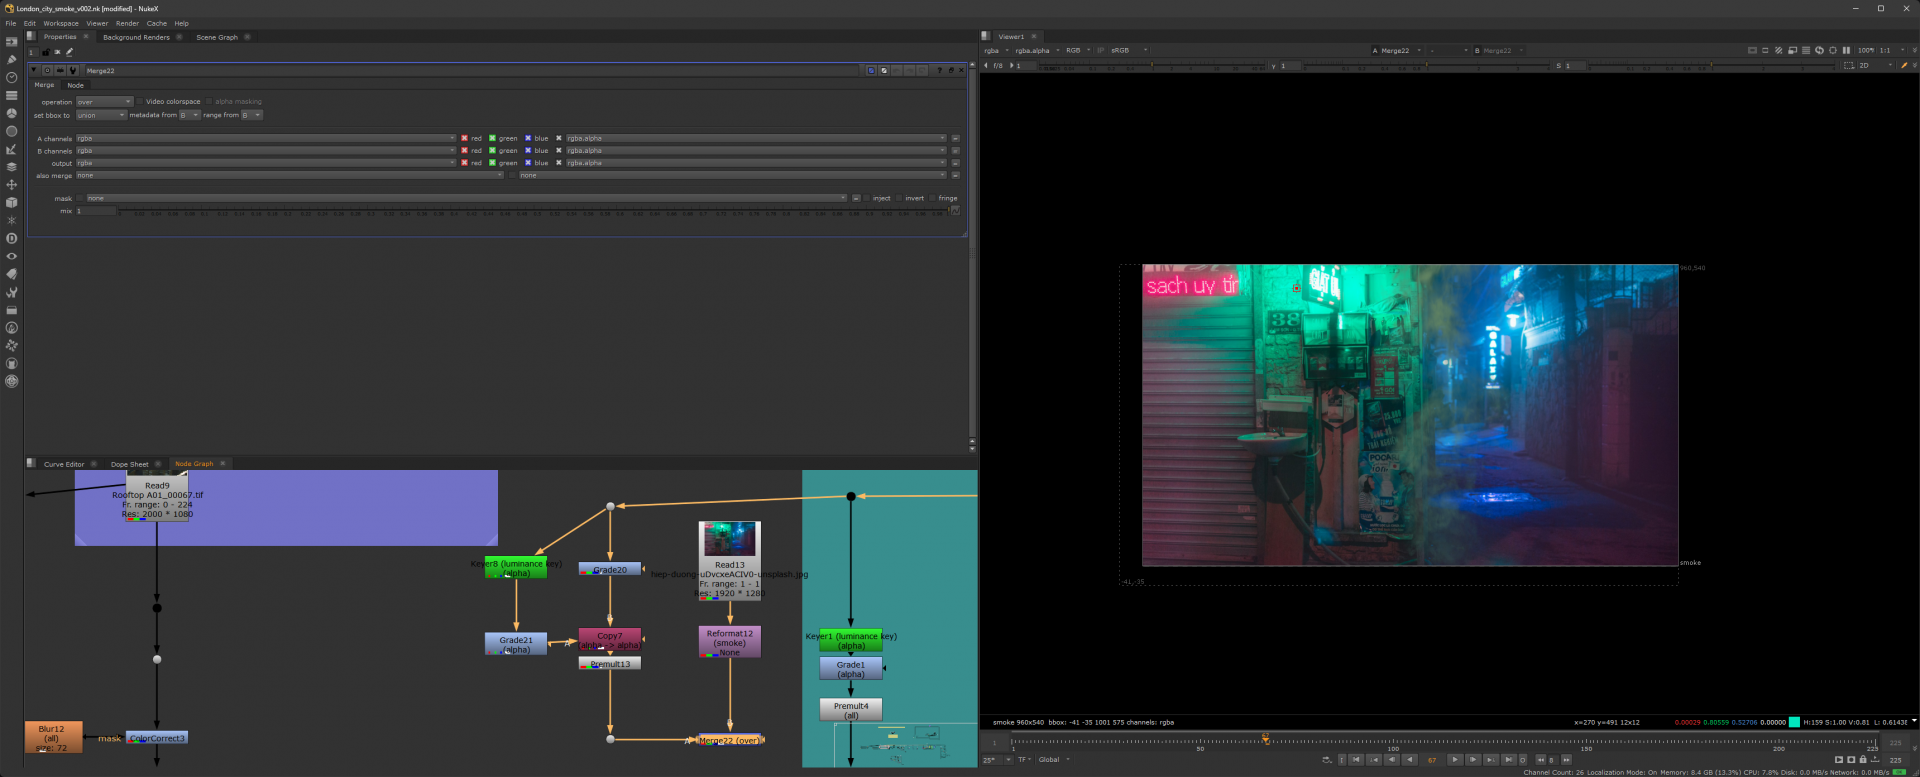The width and height of the screenshot is (1920, 777).
Task: Expand the set bbox to union dropdown
Action: 101,115
